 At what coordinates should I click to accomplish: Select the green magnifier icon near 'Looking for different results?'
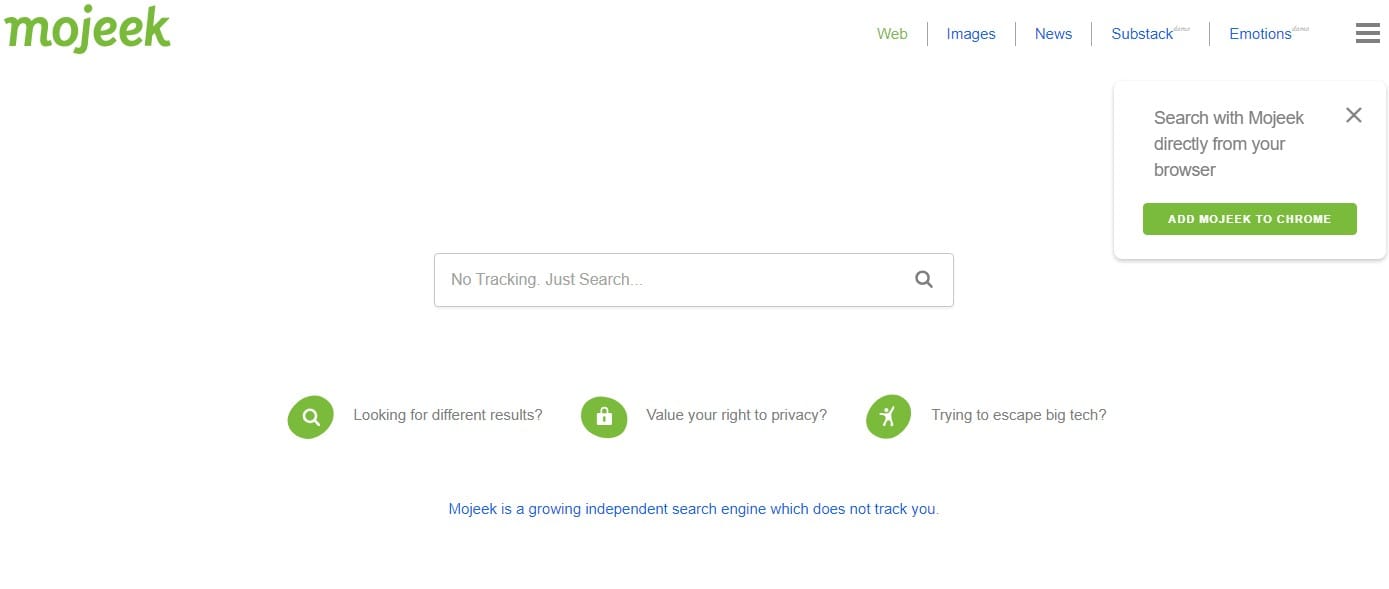(310, 415)
